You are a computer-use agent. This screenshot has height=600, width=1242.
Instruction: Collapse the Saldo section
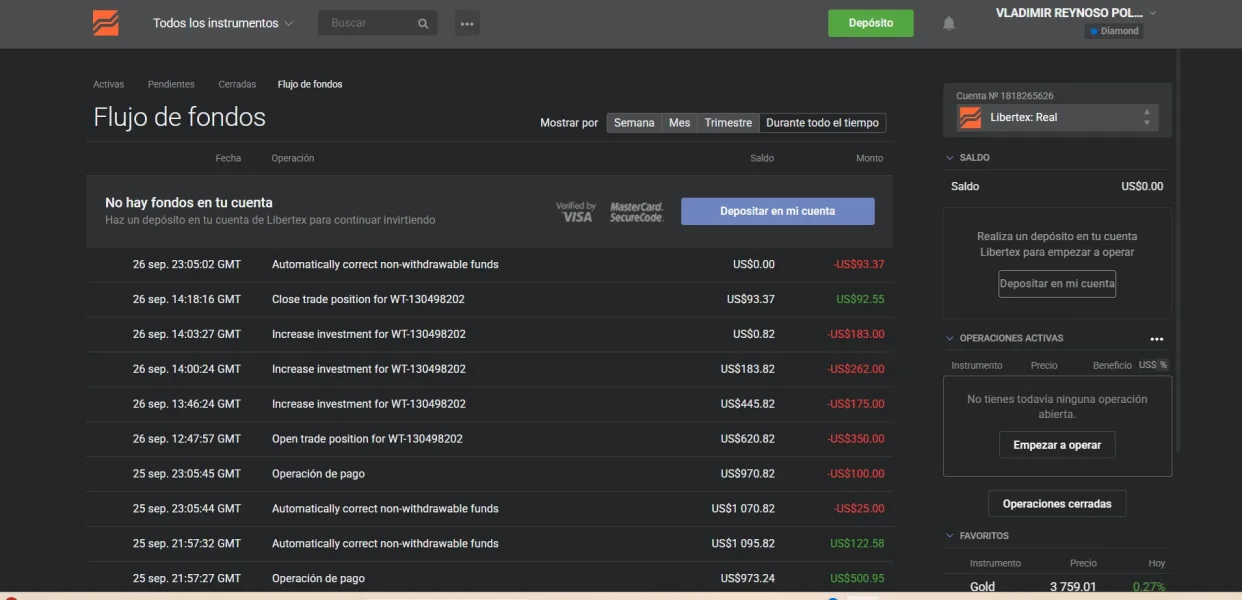click(x=950, y=158)
